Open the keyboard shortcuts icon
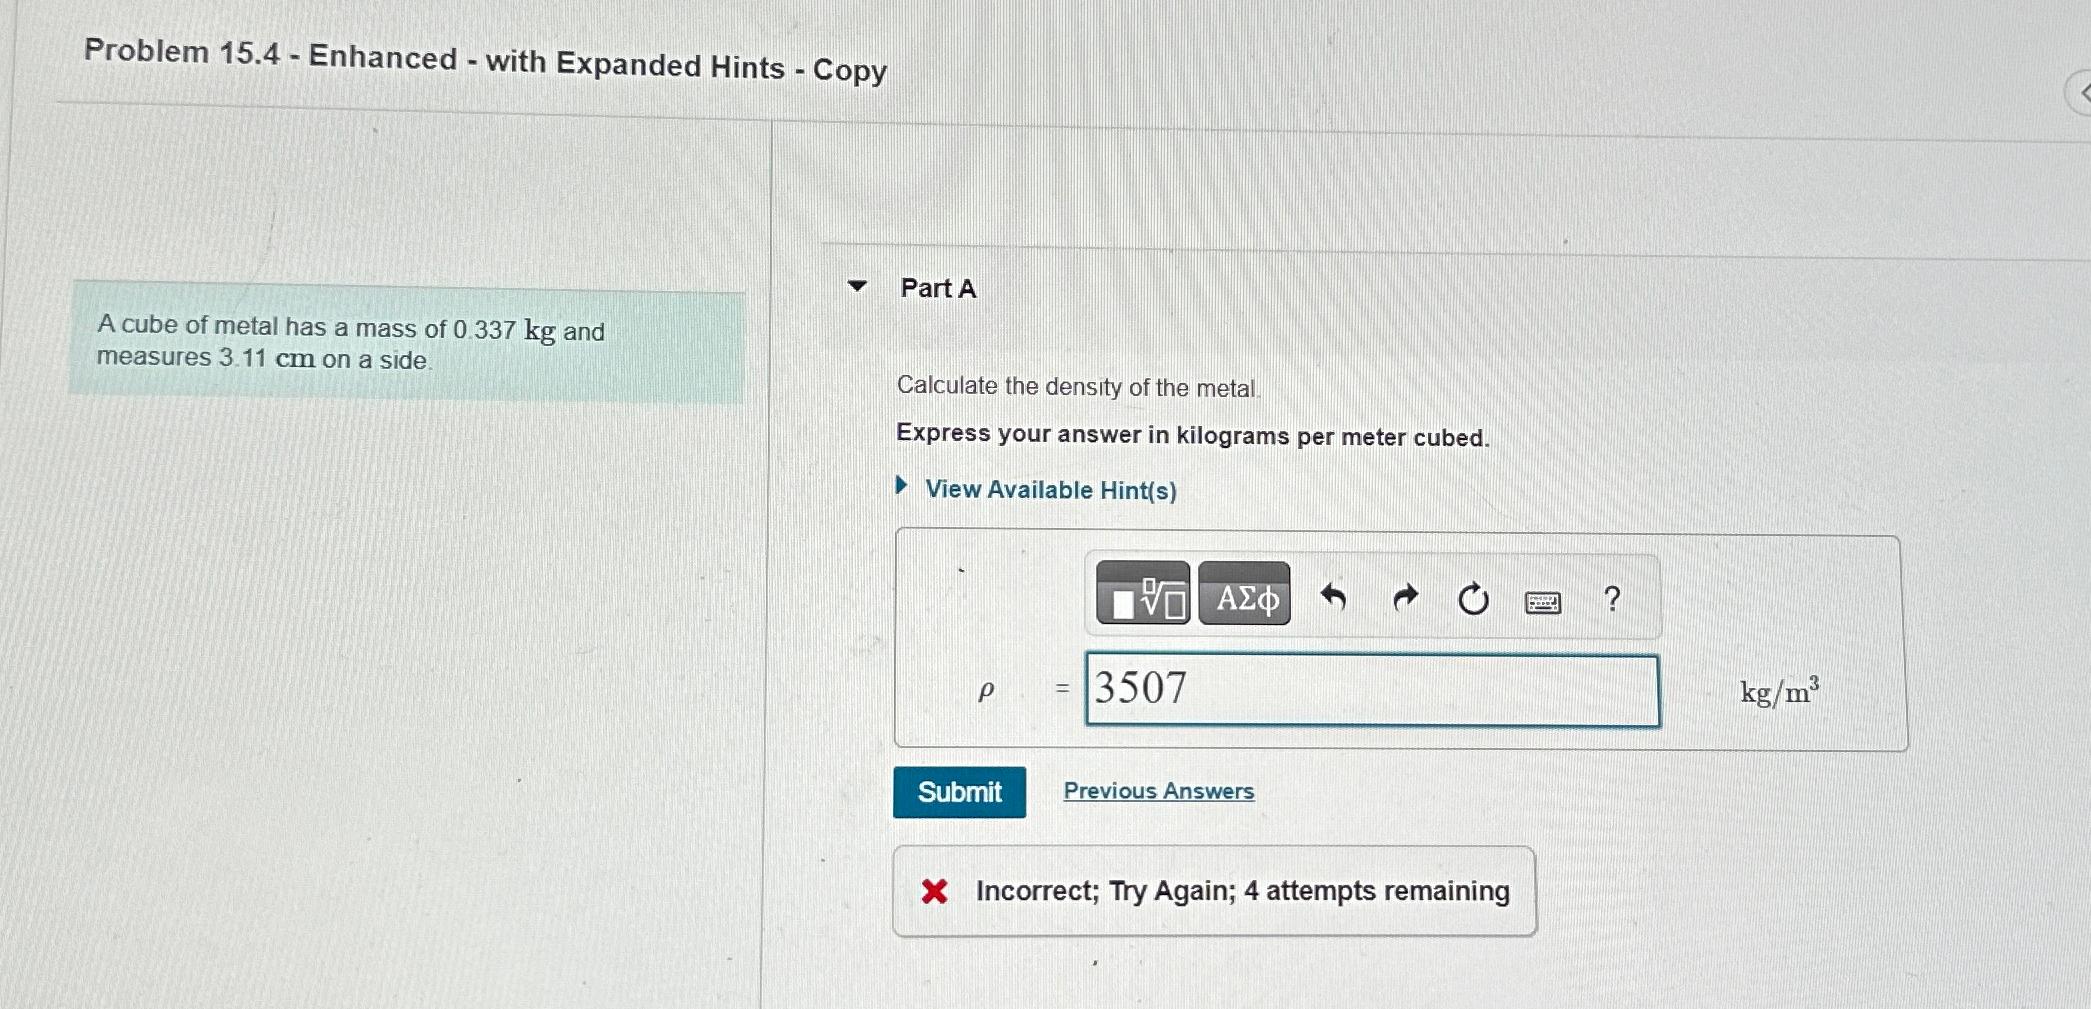This screenshot has height=1009, width=2091. point(1543,600)
